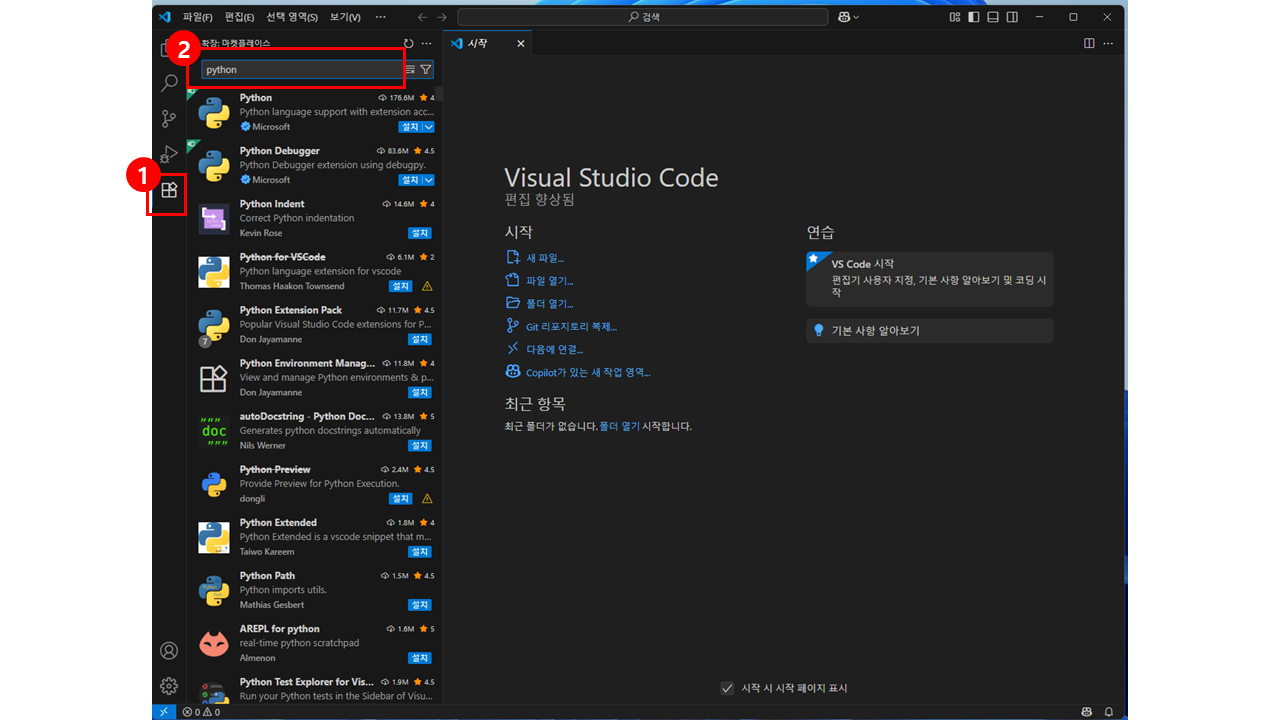Toggle secondary side bar visibility
The width and height of the screenshot is (1280, 720).
click(1012, 17)
